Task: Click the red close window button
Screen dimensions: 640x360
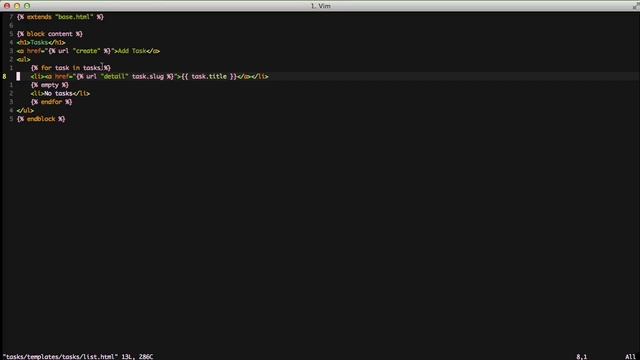Action: pos(7,6)
